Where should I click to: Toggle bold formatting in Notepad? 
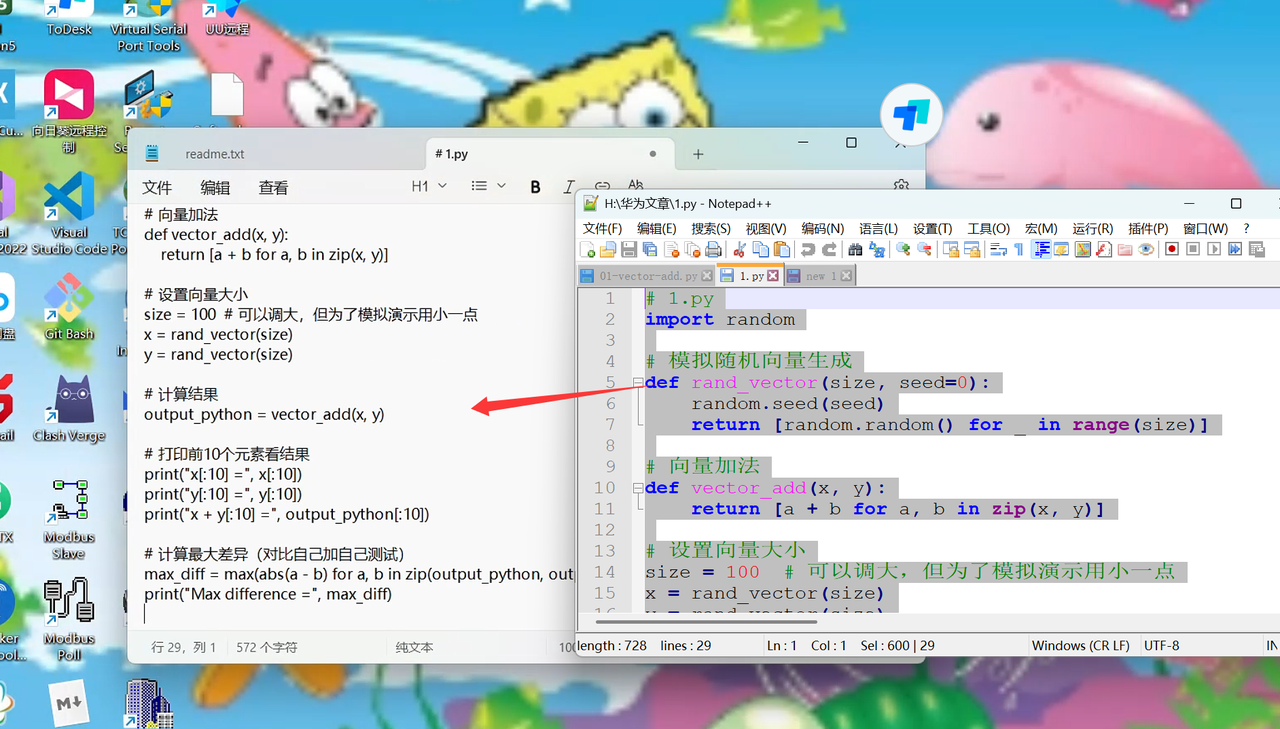pos(535,187)
